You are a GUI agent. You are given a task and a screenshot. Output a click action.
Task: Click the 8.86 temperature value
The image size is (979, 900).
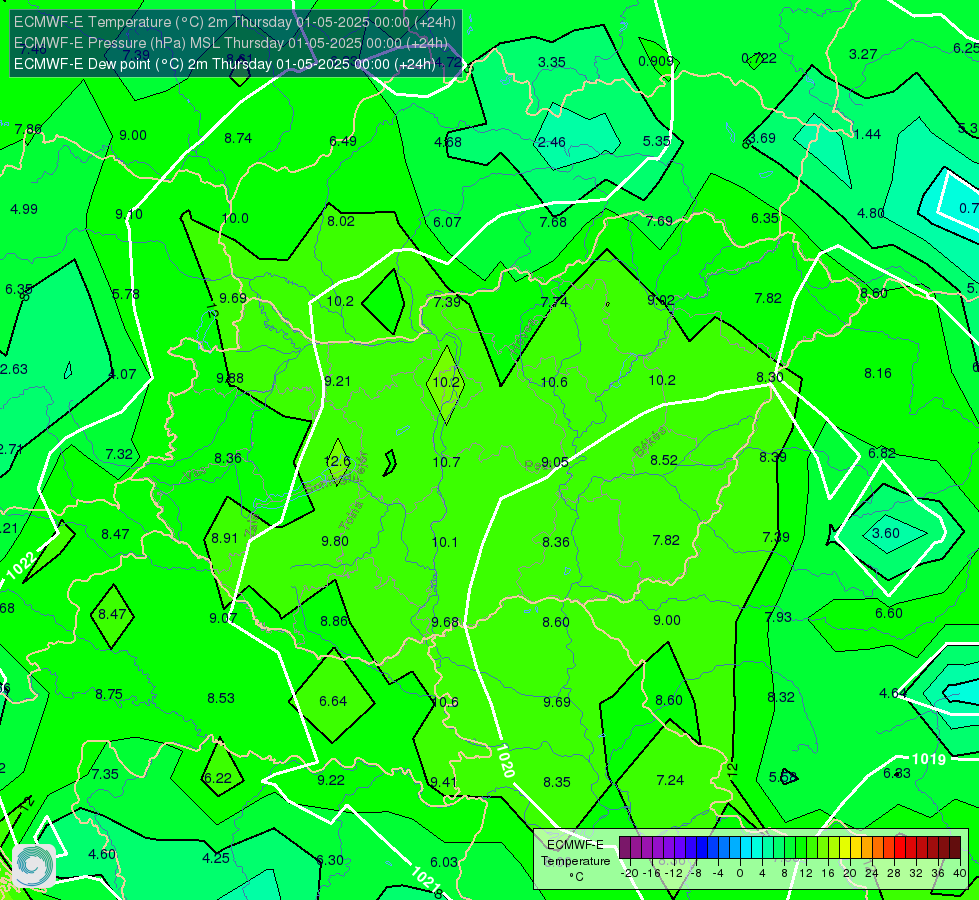tap(334, 621)
